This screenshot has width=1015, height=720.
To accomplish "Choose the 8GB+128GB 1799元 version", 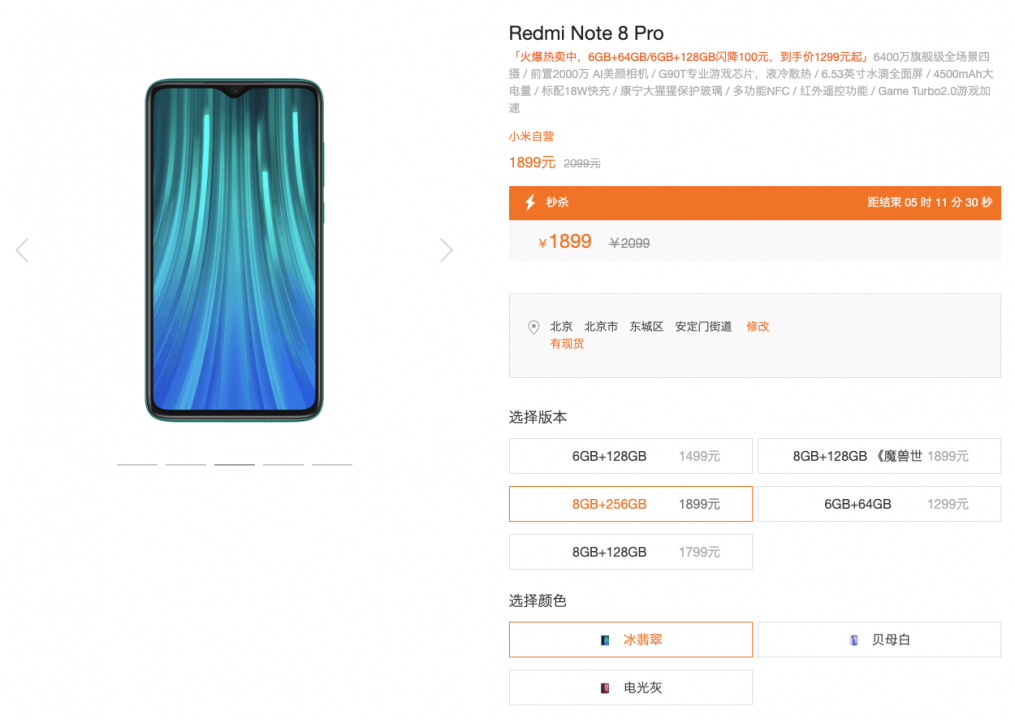I will (x=630, y=552).
